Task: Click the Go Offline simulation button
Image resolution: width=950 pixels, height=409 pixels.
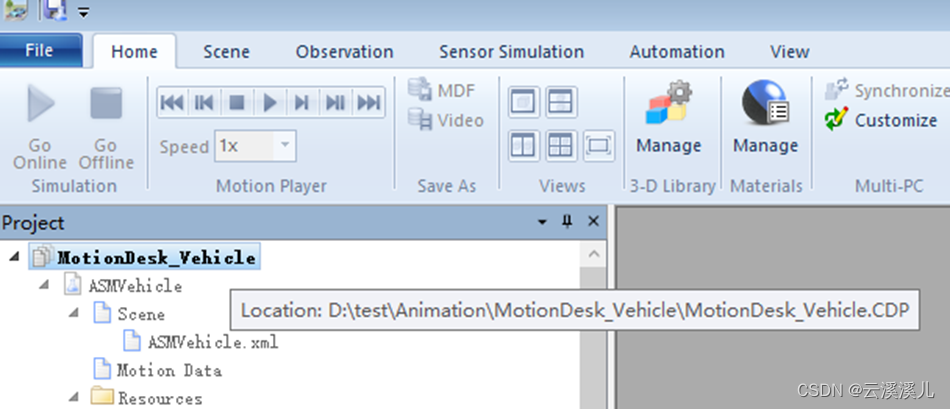Action: click(106, 128)
